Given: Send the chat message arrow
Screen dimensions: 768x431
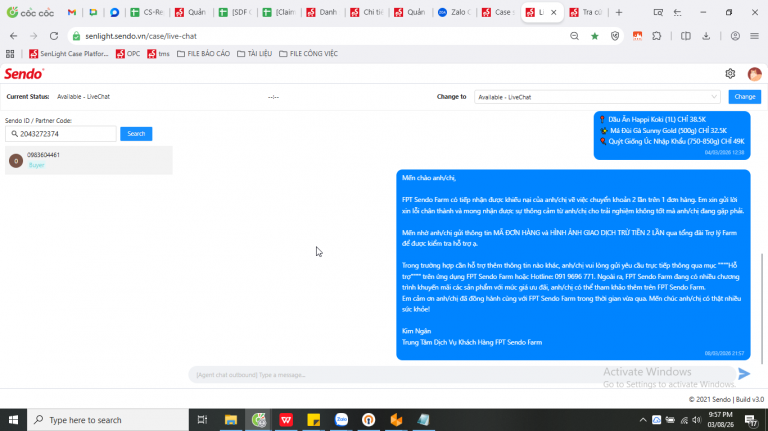Looking at the screenshot, I should click(744, 374).
